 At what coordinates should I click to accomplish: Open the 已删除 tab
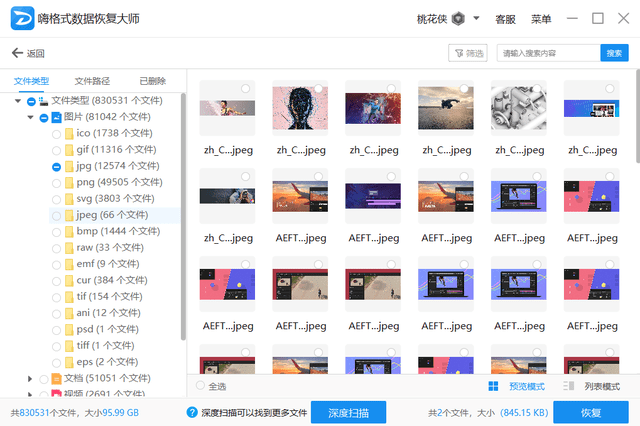point(153,81)
